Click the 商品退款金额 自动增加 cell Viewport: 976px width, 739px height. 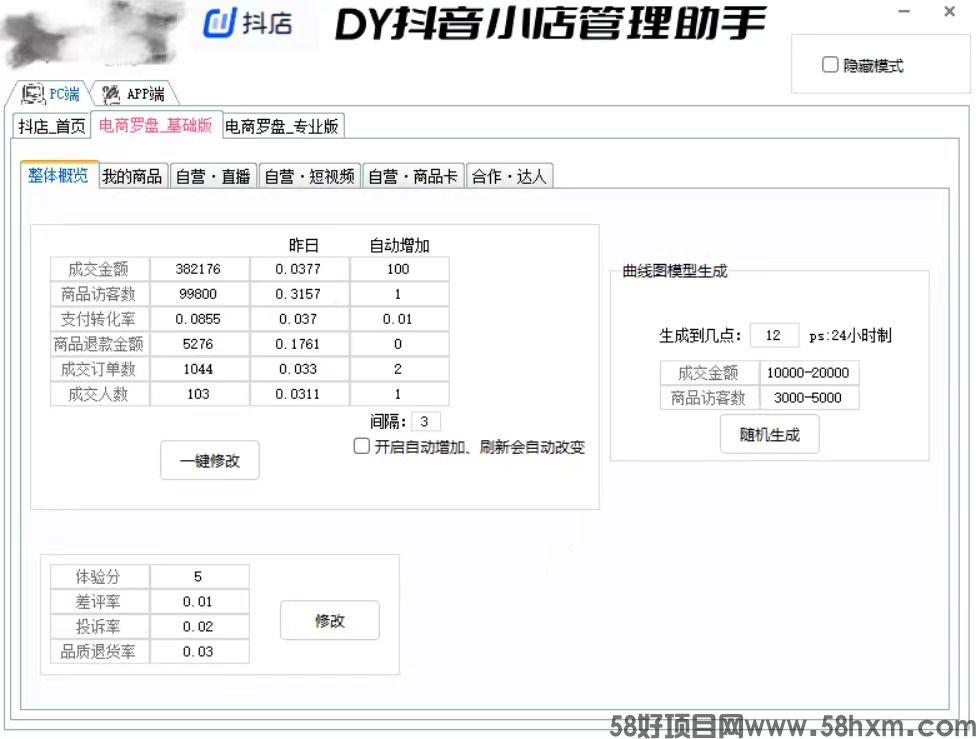pos(399,344)
